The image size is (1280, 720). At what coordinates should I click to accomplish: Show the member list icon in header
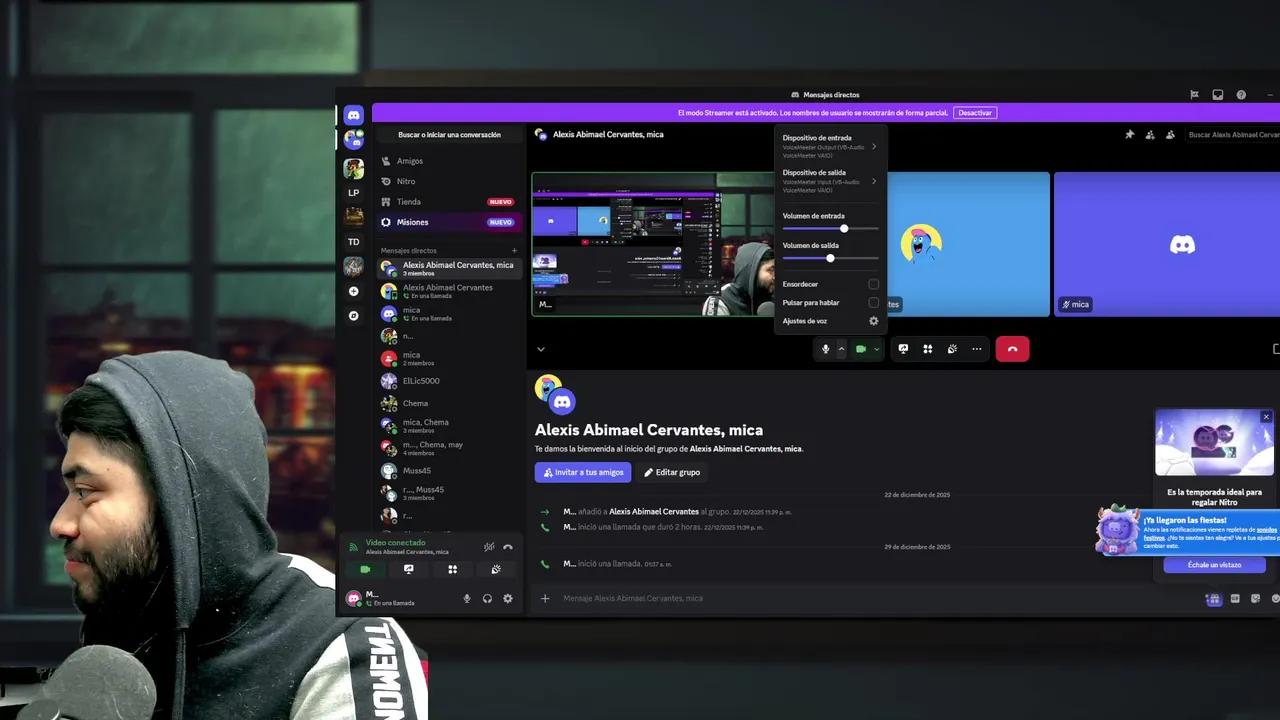pyautogui.click(x=1170, y=134)
